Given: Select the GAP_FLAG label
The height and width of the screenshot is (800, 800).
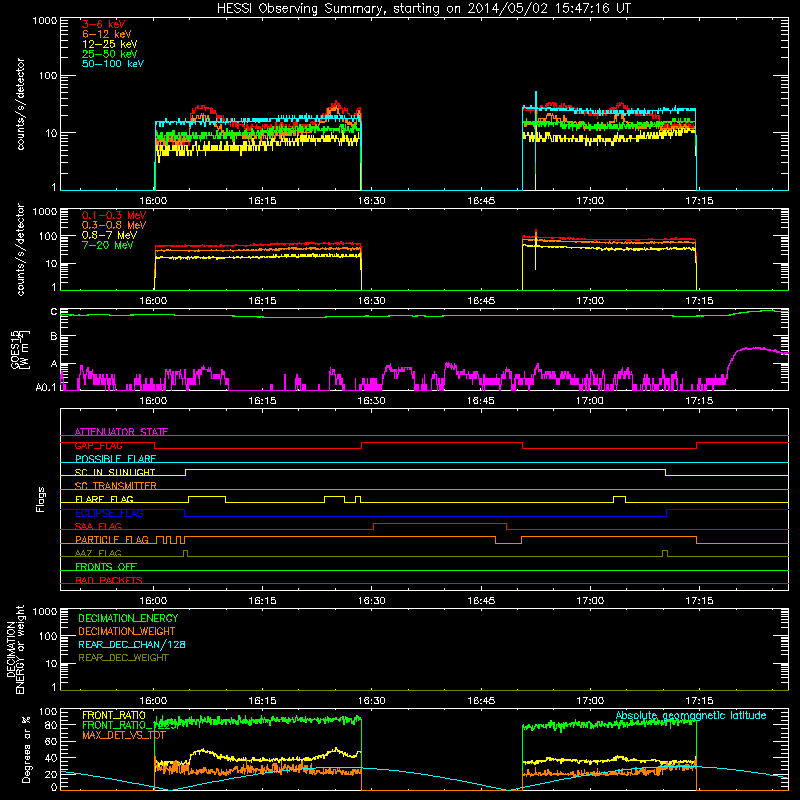Looking at the screenshot, I should tap(99, 445).
